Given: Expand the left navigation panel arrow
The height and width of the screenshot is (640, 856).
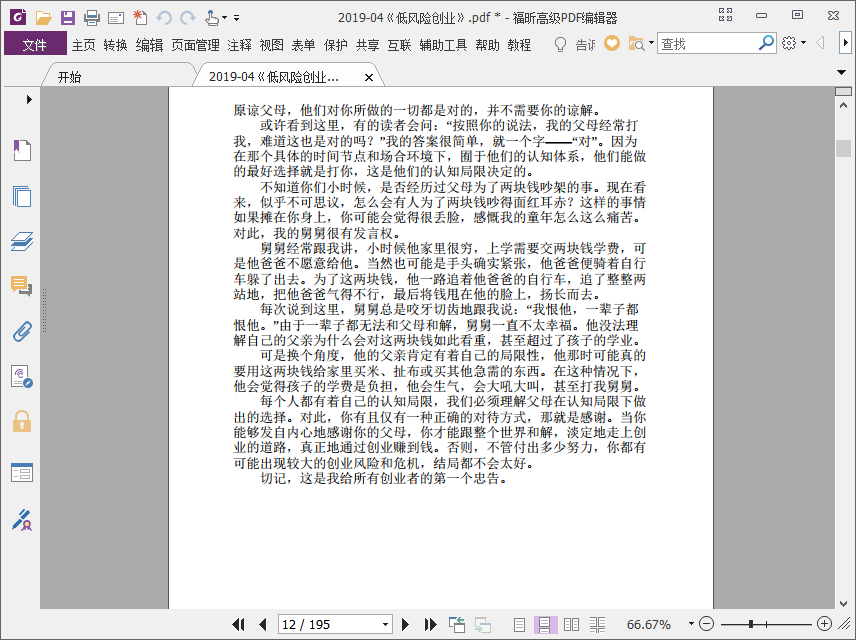Looking at the screenshot, I should click(x=29, y=99).
